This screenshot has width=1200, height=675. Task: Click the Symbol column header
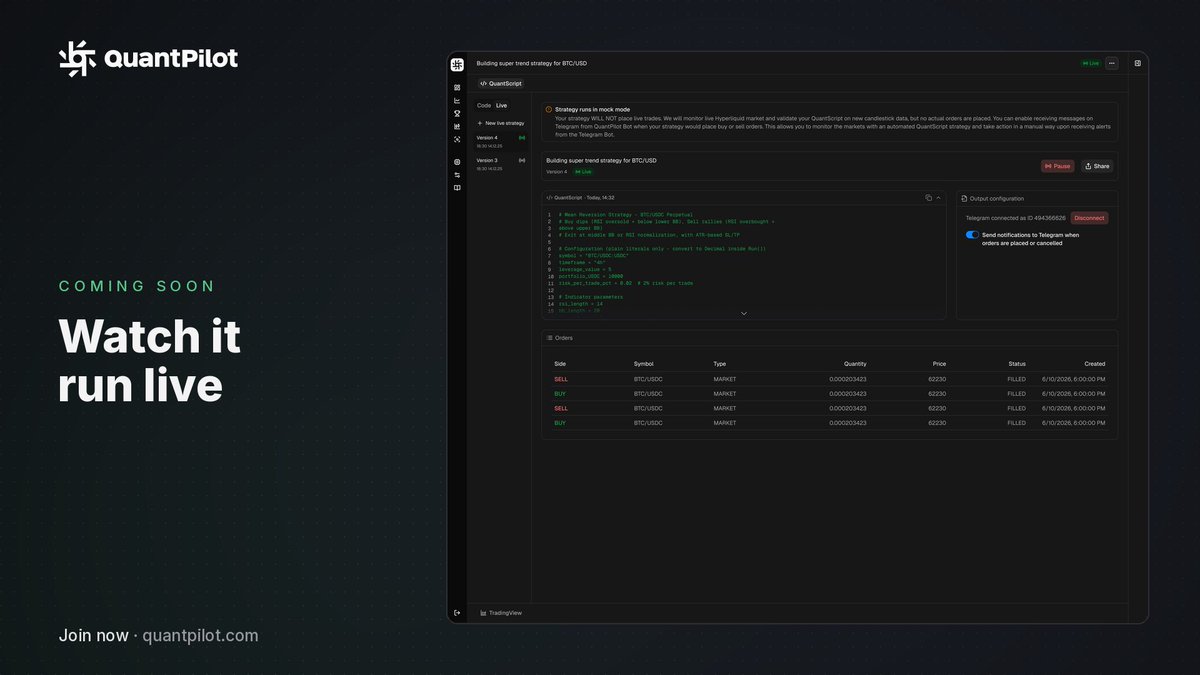tap(643, 364)
